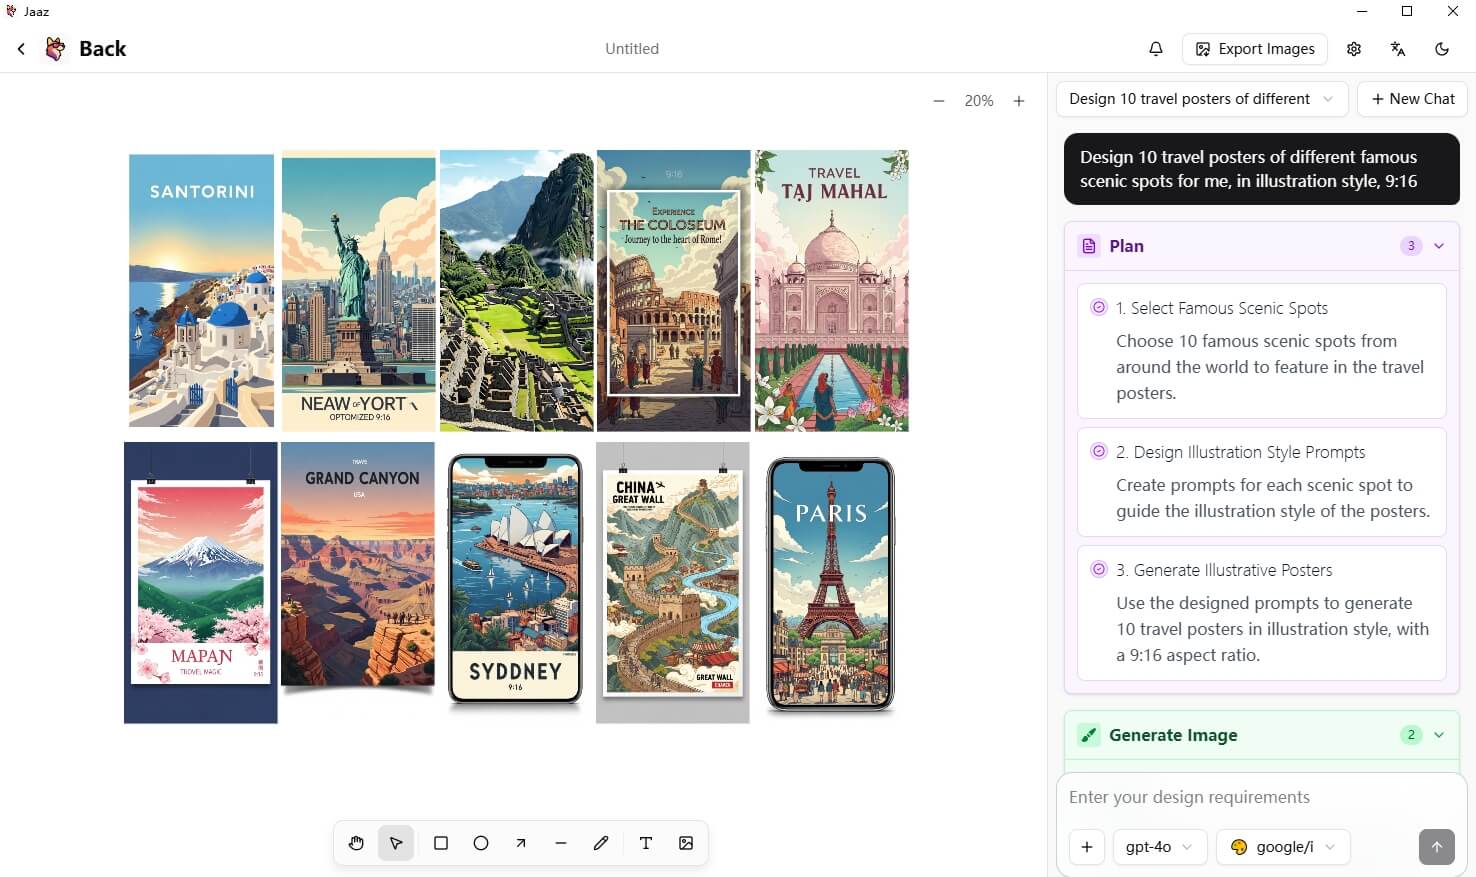Click the Plan step count badge 3

coord(1411,246)
